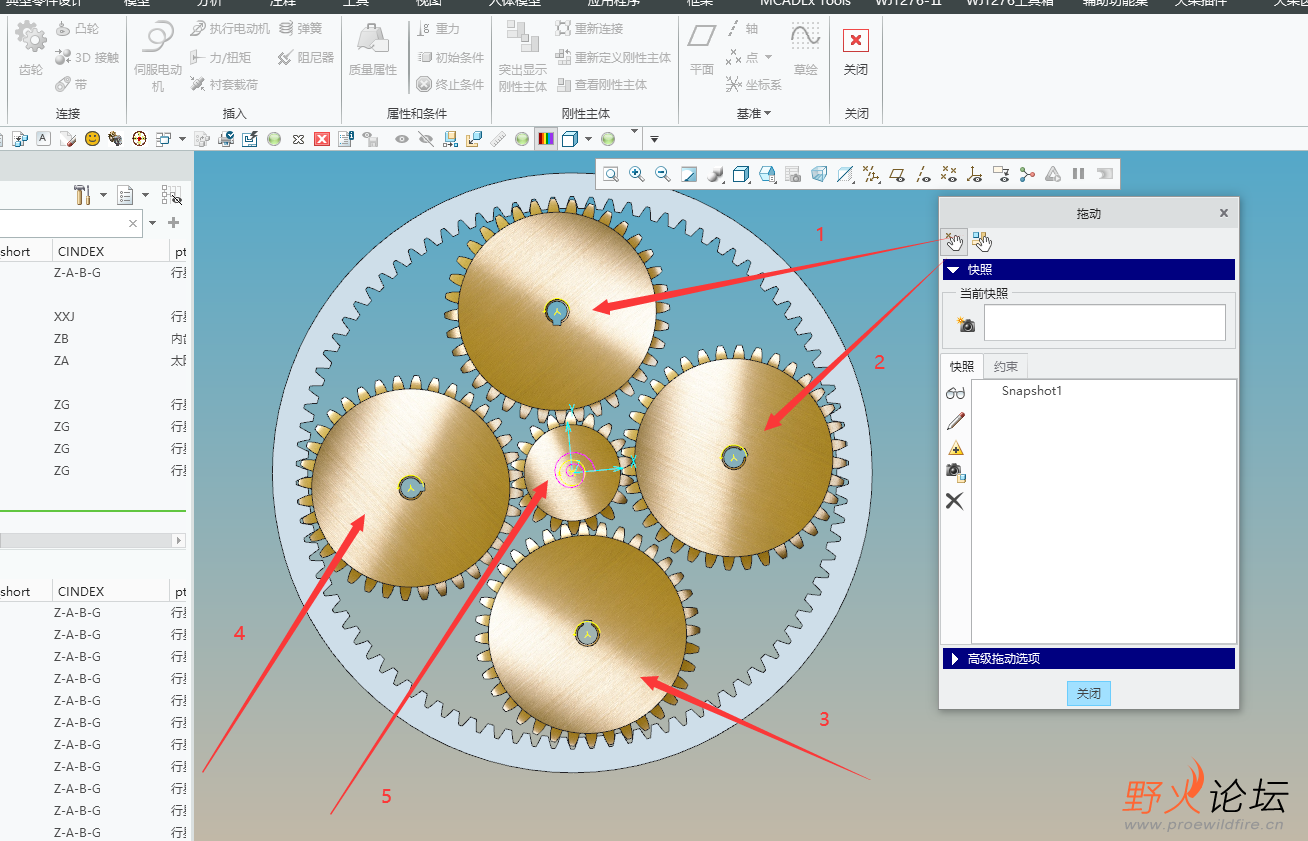Image resolution: width=1308 pixels, height=841 pixels.
Task: Toggle model tree column visibility icon
Action: (x=172, y=195)
